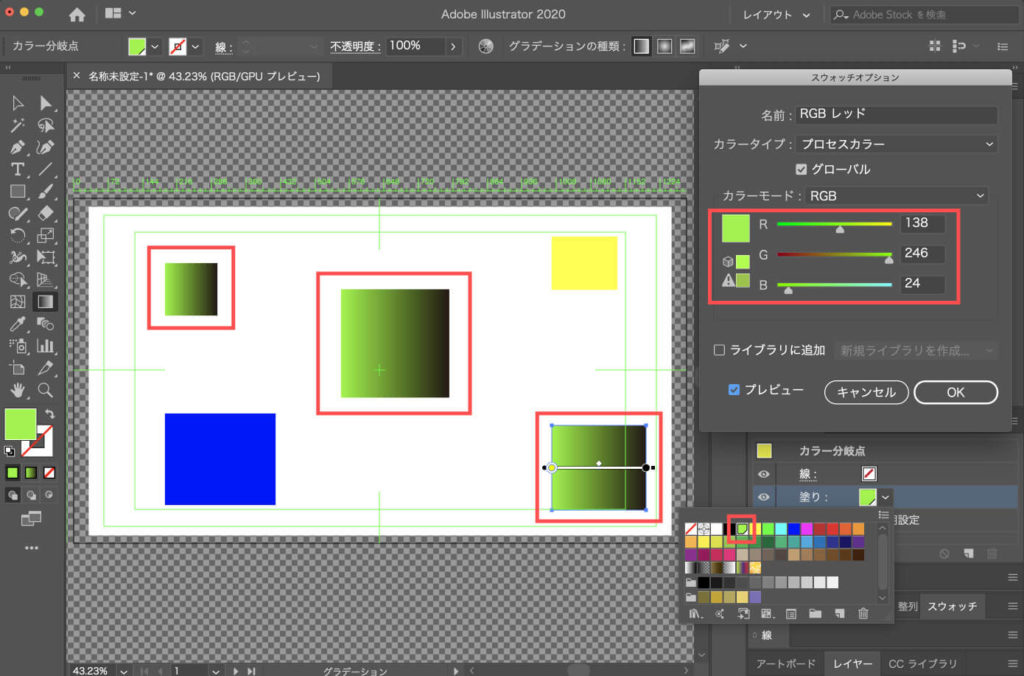Click the OK button
The height and width of the screenshot is (676, 1024).
pos(955,392)
